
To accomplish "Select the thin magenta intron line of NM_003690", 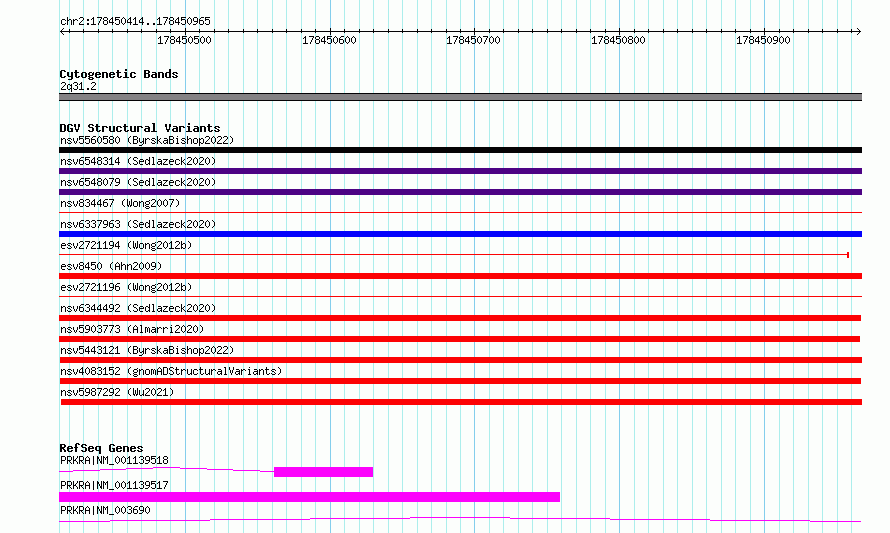I will point(460,519).
